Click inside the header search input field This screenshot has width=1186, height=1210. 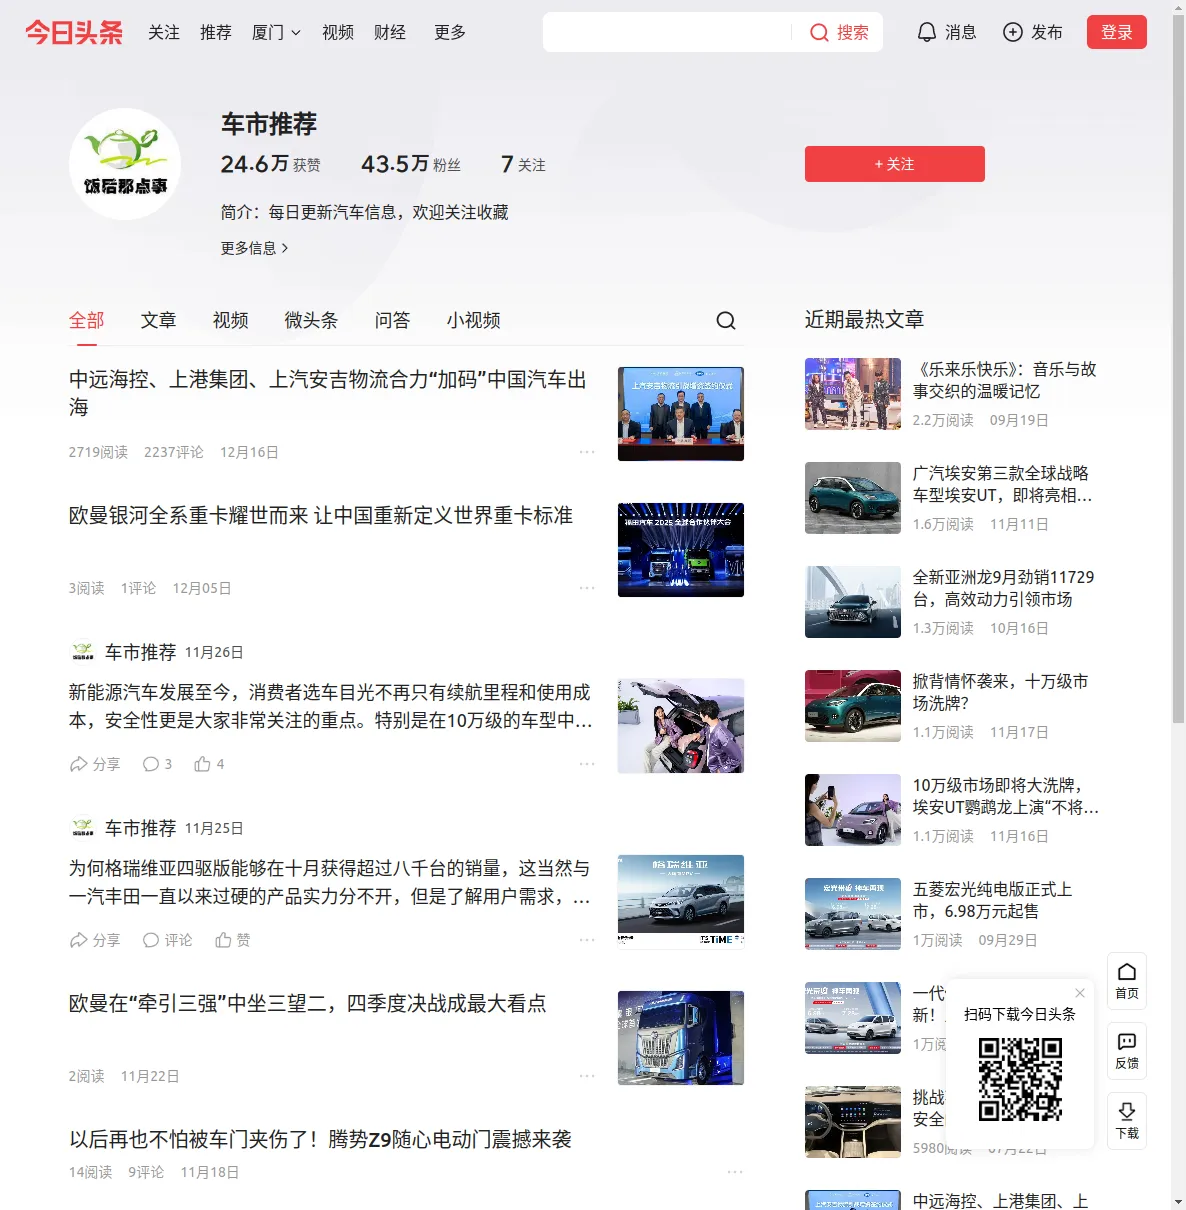click(668, 32)
